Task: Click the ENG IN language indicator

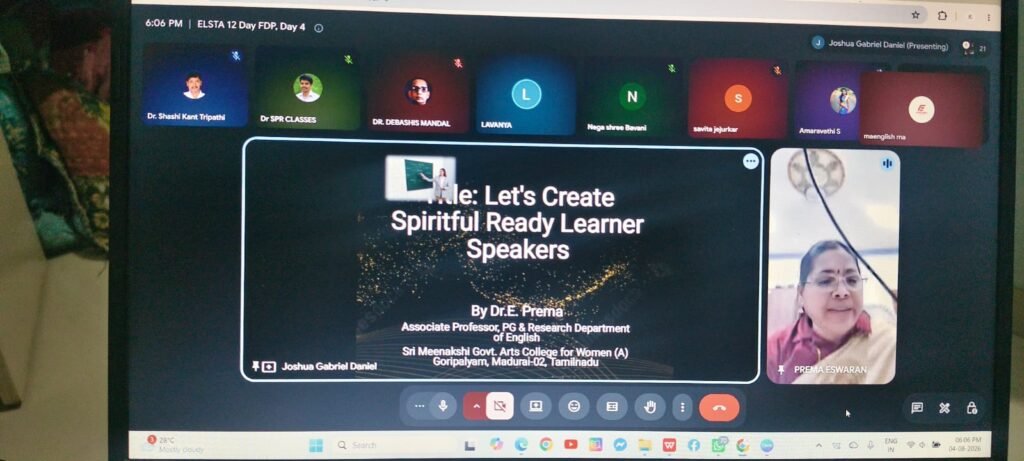Action: tap(891, 445)
